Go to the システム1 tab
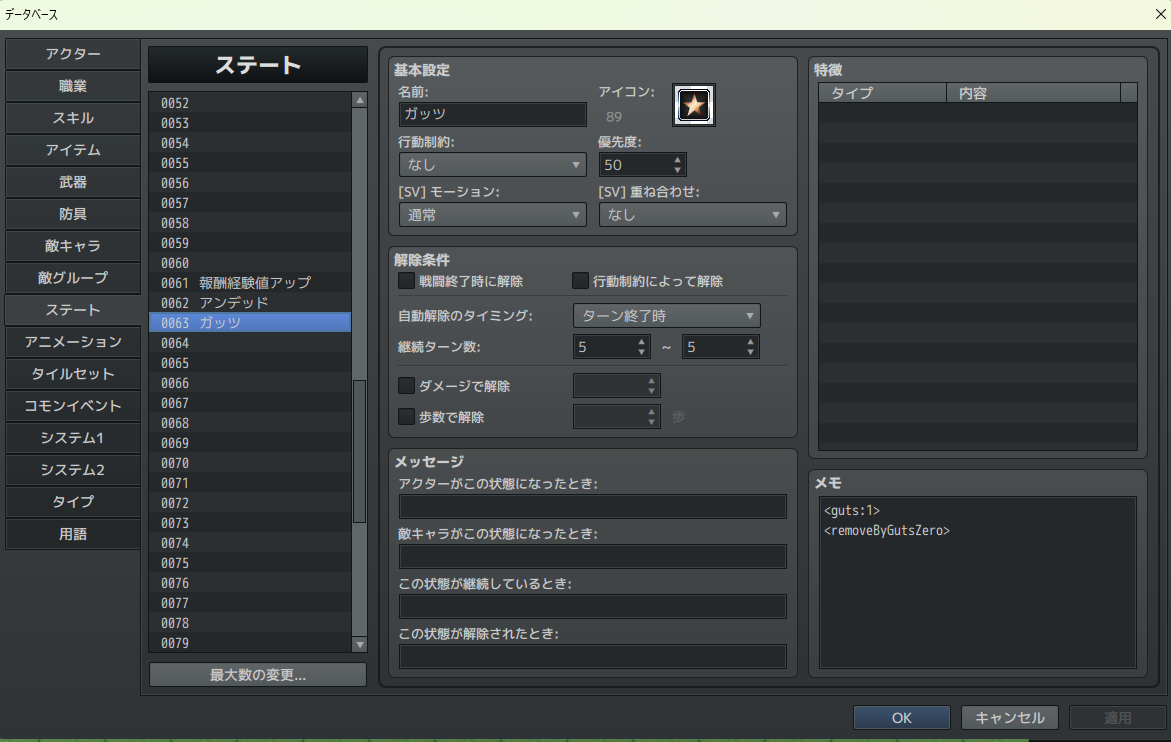The image size is (1171, 742). coord(72,438)
